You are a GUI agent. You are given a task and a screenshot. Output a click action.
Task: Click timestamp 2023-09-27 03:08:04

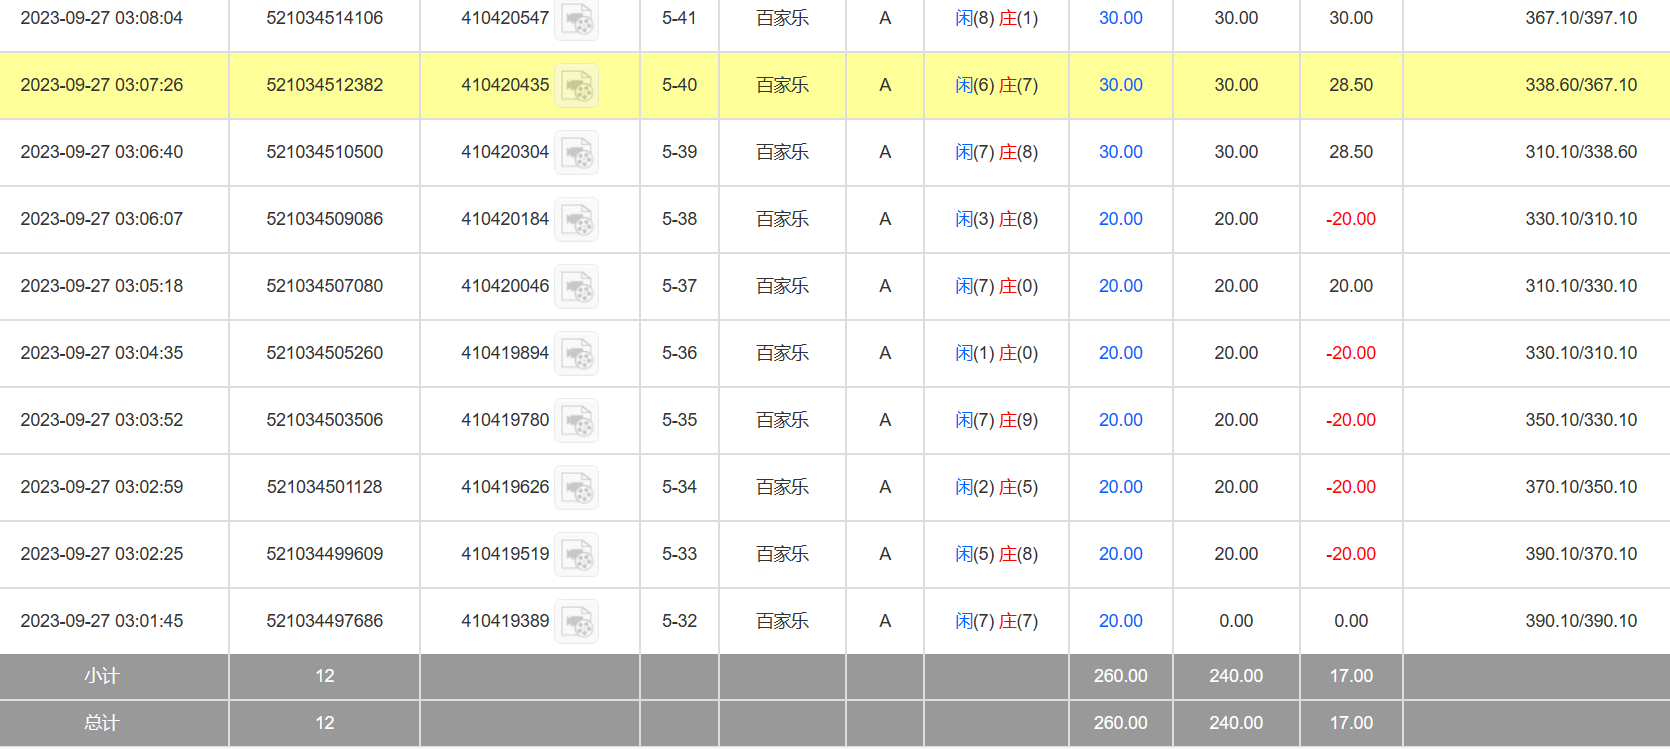coord(102,18)
